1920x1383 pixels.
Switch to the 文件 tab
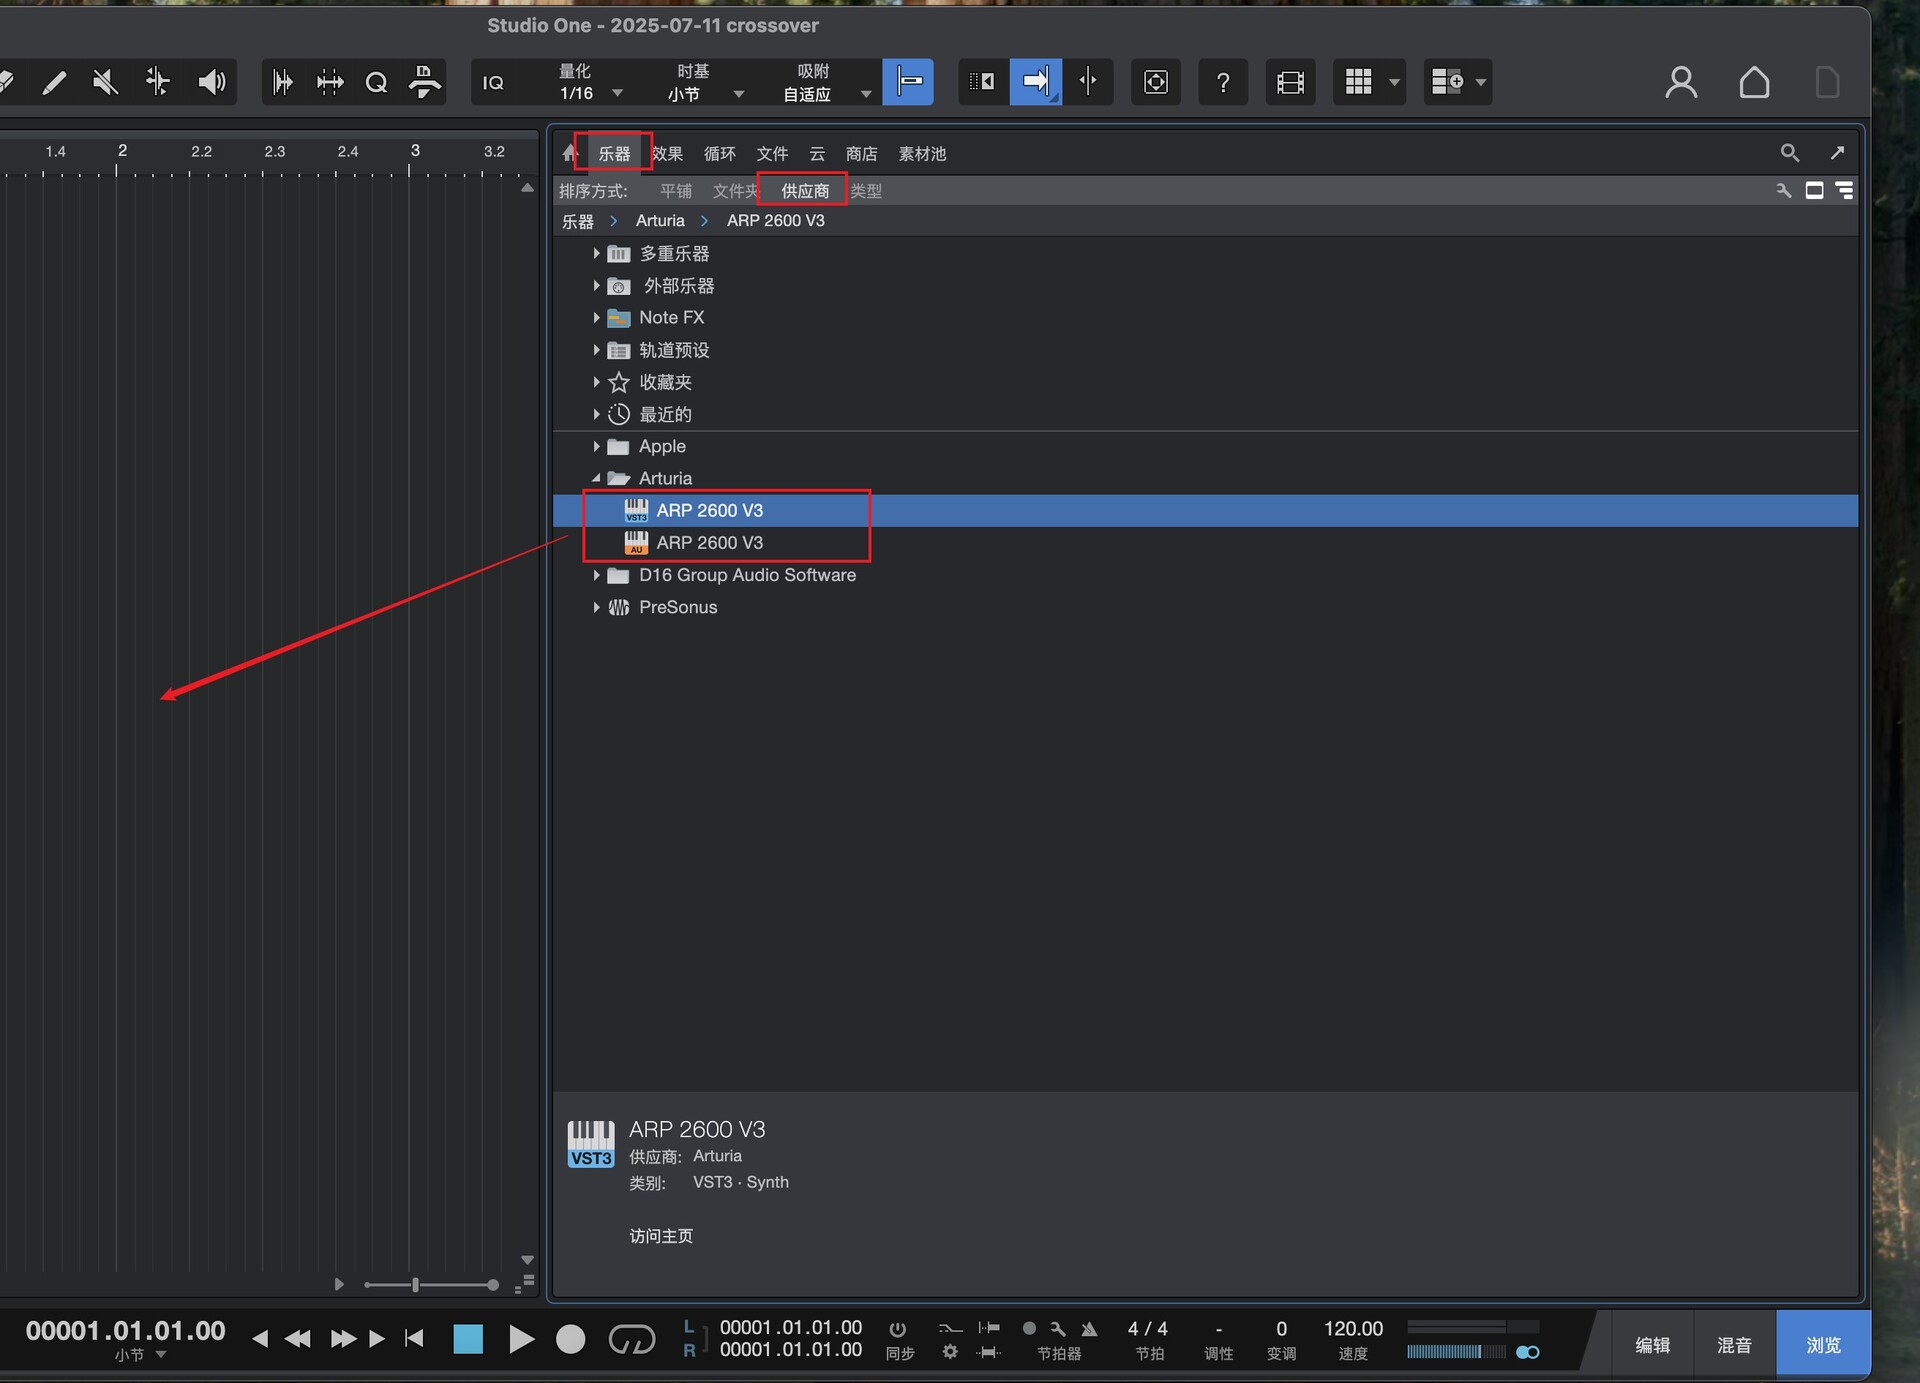[x=772, y=153]
